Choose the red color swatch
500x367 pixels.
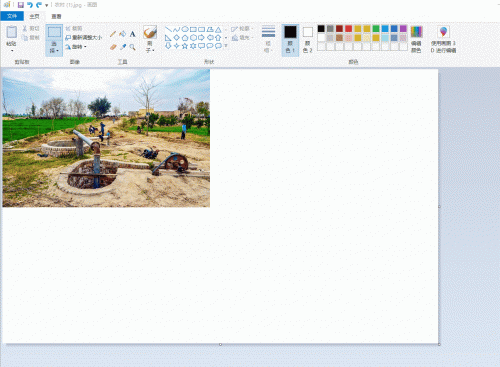[x=348, y=29]
